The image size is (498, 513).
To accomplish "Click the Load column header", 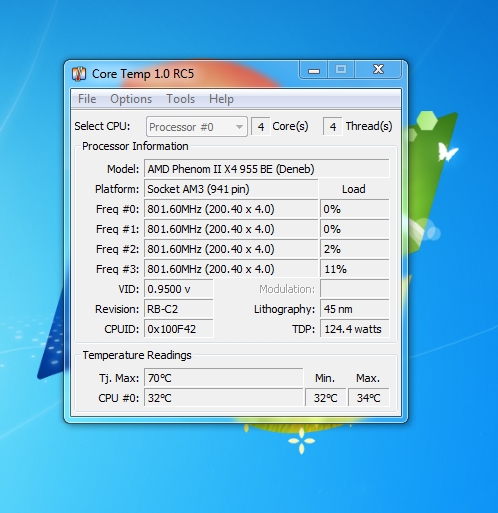I will pyautogui.click(x=354, y=189).
